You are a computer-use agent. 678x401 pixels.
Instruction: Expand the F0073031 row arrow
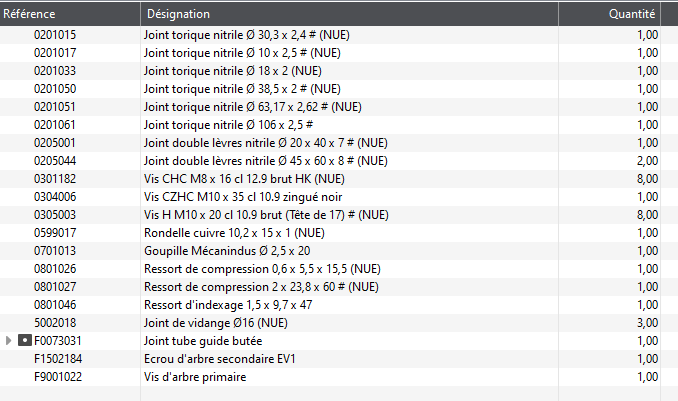[8, 341]
